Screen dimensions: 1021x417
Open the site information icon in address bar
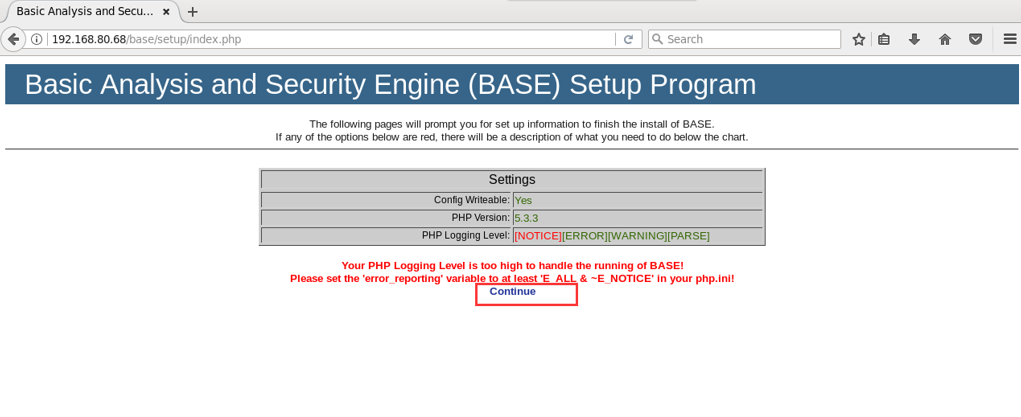tap(37, 39)
